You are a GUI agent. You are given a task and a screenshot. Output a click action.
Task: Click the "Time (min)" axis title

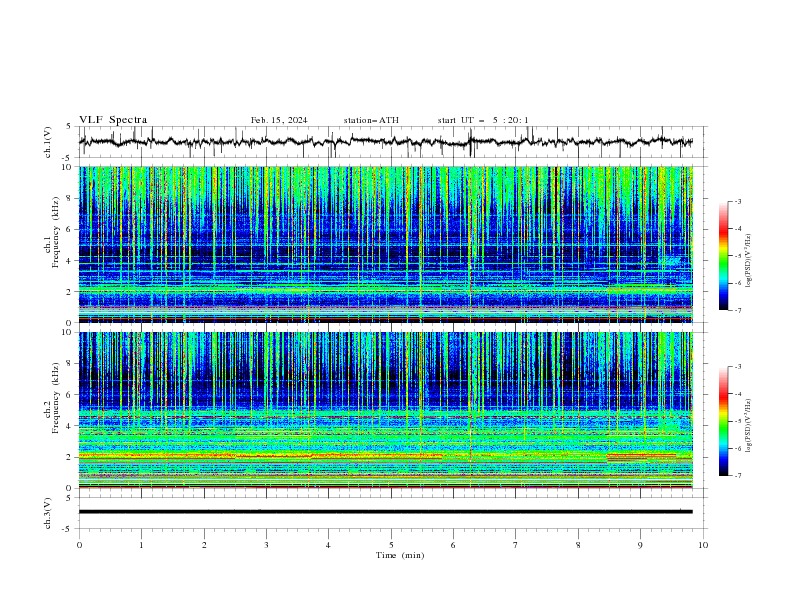coord(400,555)
